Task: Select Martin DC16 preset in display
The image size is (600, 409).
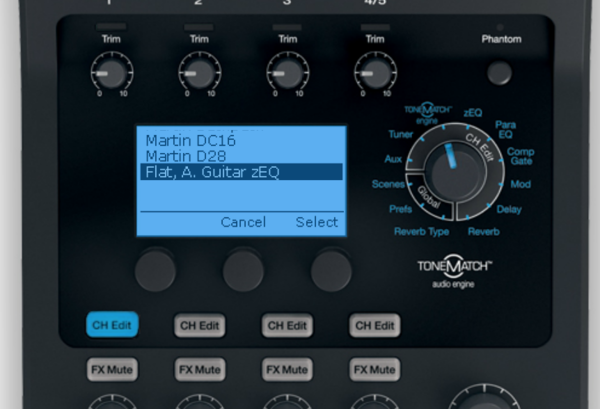Action: (x=191, y=140)
